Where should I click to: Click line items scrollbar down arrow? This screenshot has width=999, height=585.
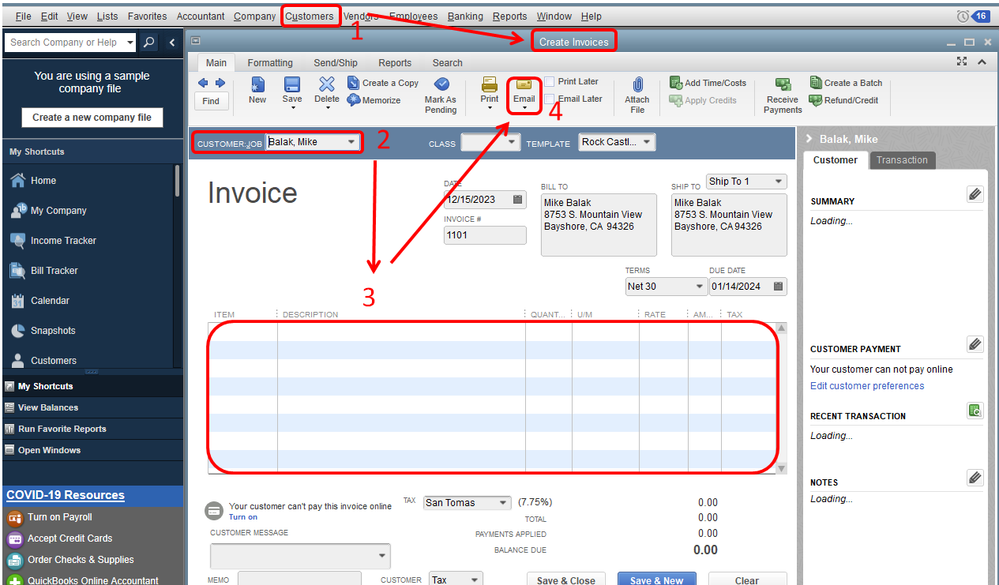point(781,468)
